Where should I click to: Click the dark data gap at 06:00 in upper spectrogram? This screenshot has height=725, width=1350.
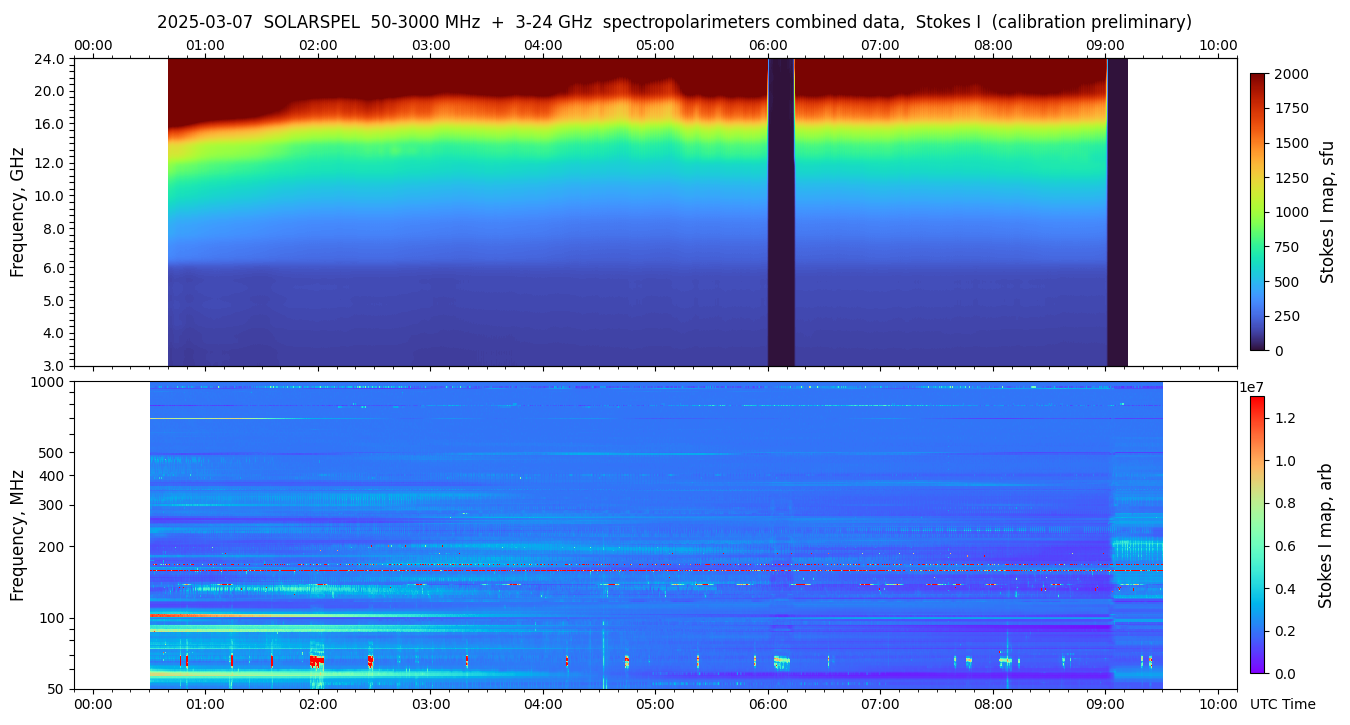pyautogui.click(x=780, y=212)
